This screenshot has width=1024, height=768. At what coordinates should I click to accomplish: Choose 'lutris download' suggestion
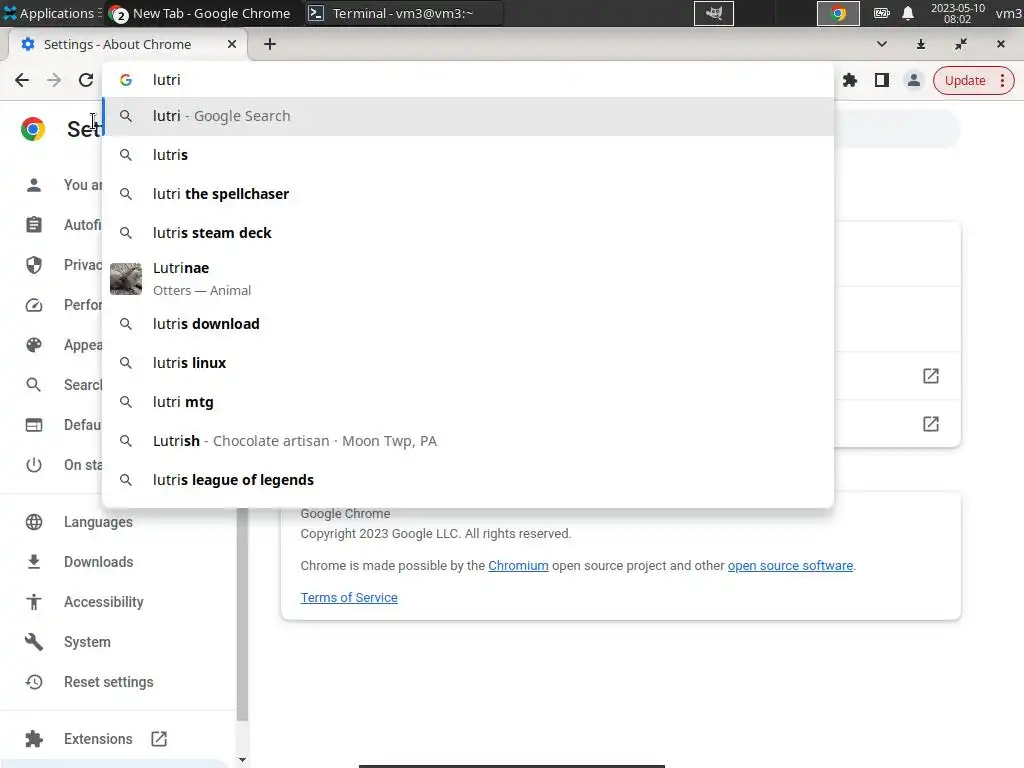pyautogui.click(x=468, y=324)
